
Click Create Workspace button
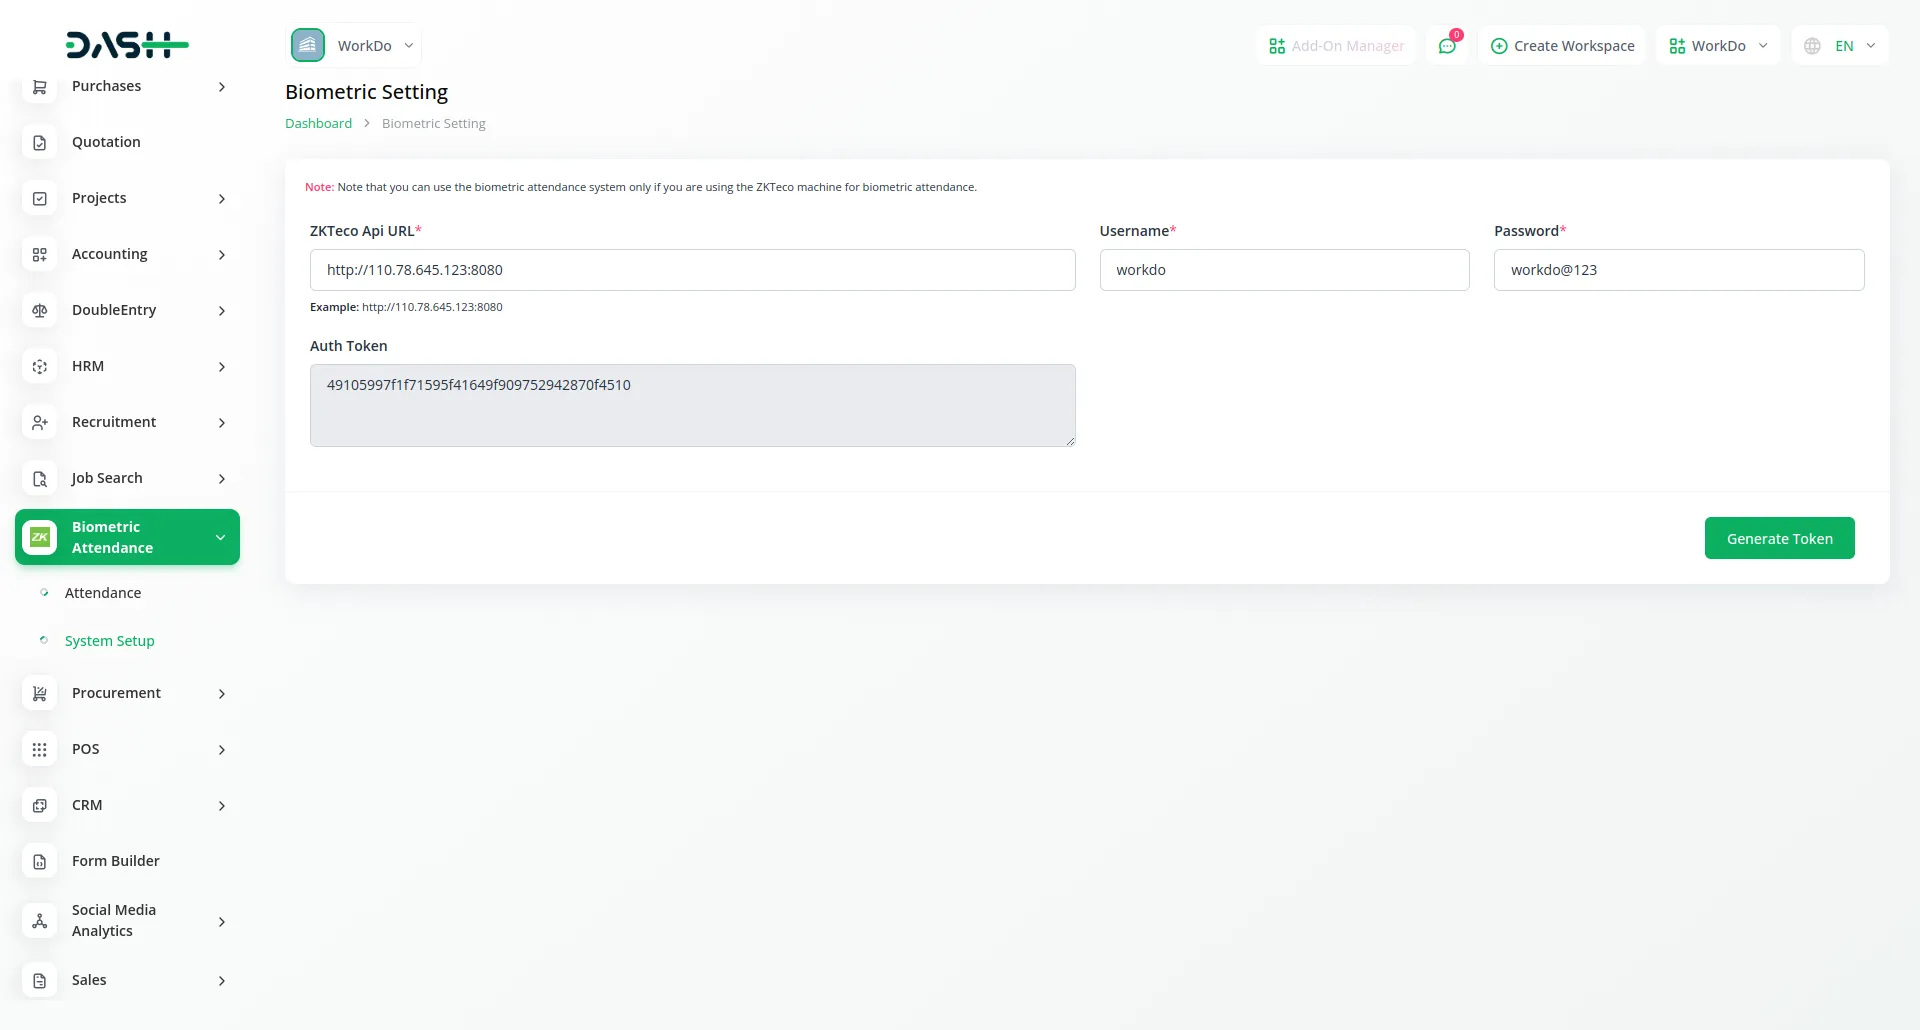pyautogui.click(x=1562, y=46)
